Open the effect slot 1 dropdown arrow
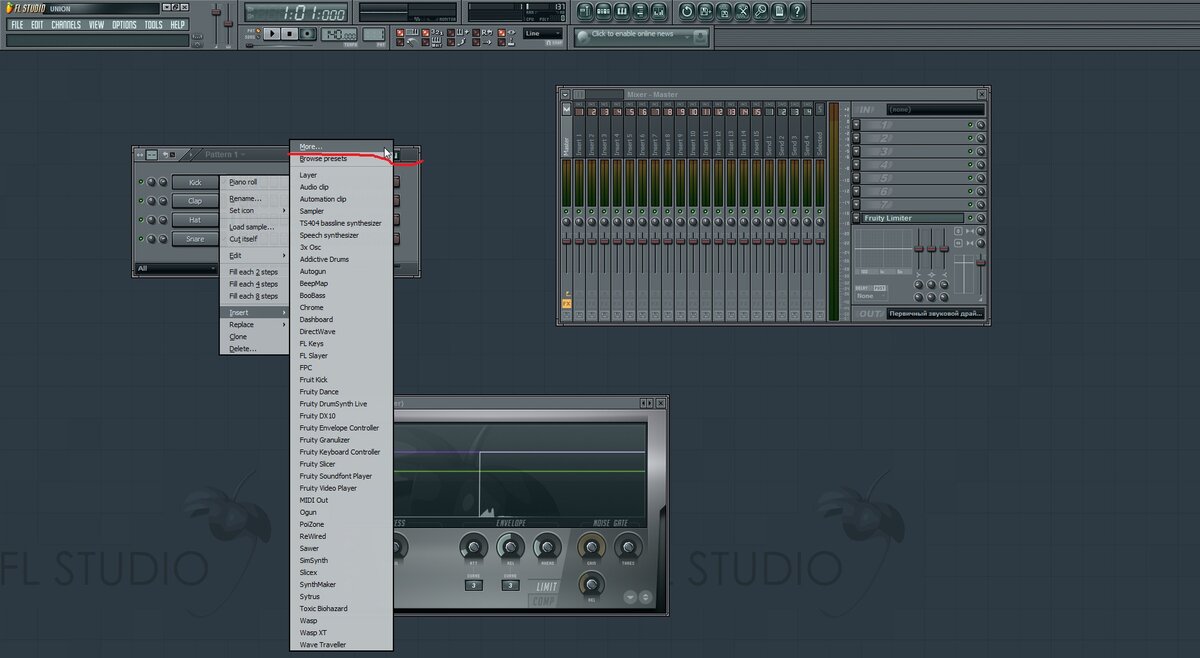This screenshot has height=658, width=1200. [856, 124]
